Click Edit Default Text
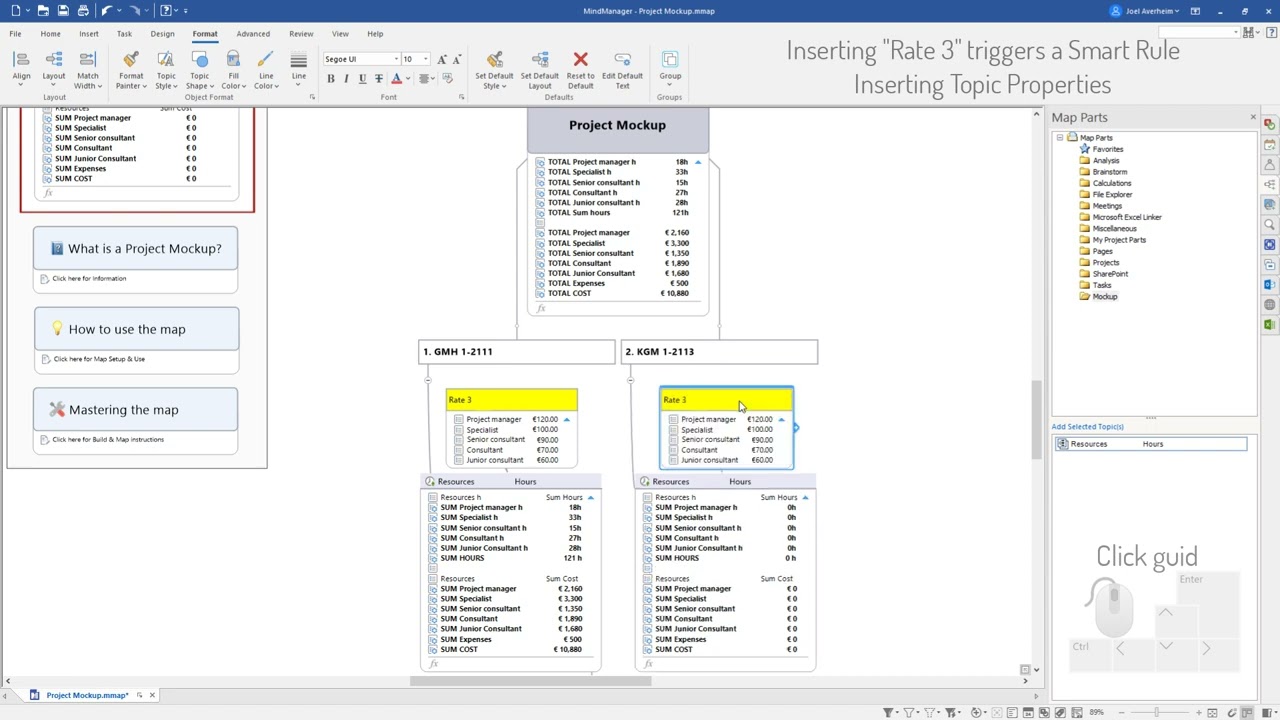Image resolution: width=1280 pixels, height=720 pixels. [622, 70]
